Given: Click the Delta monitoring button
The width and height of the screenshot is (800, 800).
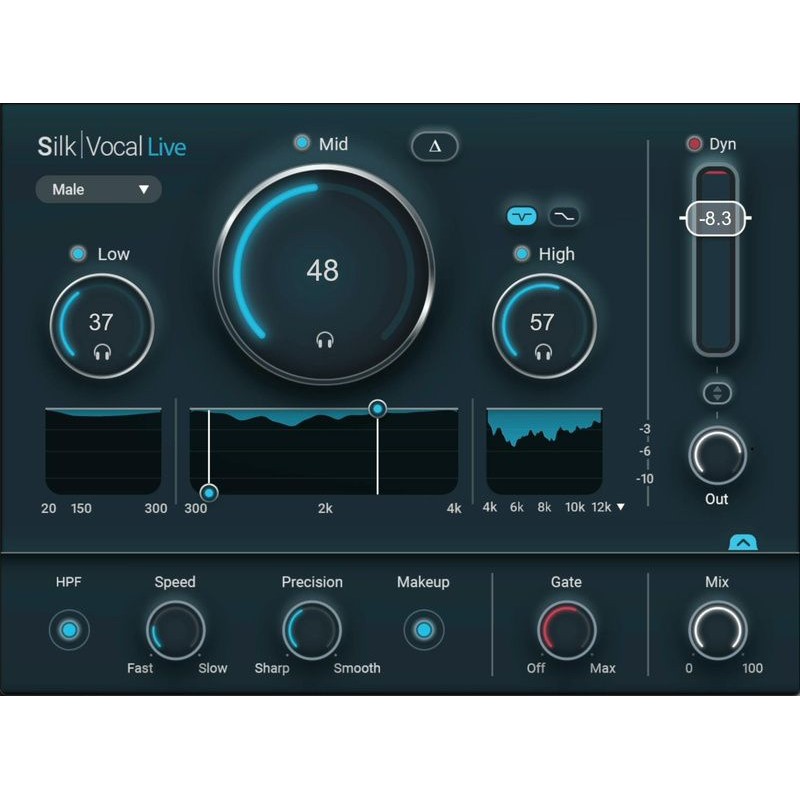Looking at the screenshot, I should pyautogui.click(x=434, y=146).
